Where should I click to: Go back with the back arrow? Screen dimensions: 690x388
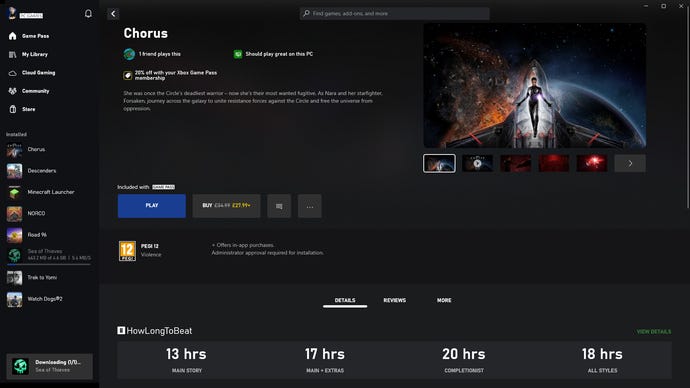(113, 14)
